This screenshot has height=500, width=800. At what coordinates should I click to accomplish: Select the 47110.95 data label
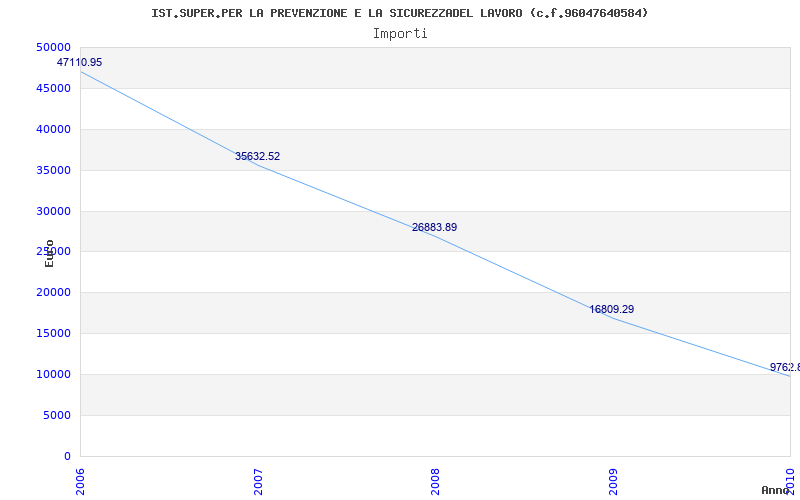(x=79, y=62)
